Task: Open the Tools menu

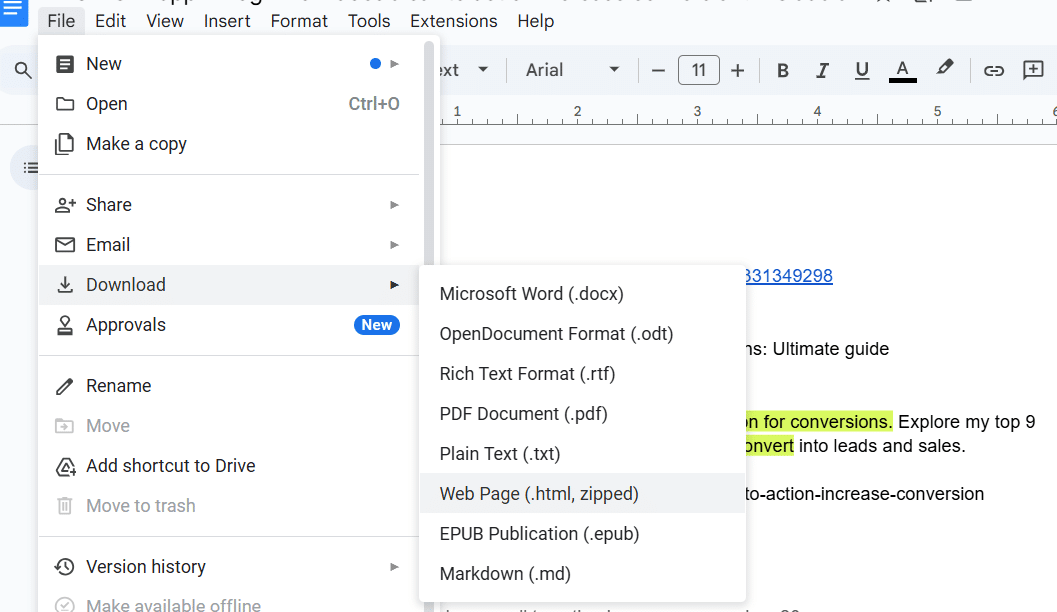Action: (x=369, y=21)
